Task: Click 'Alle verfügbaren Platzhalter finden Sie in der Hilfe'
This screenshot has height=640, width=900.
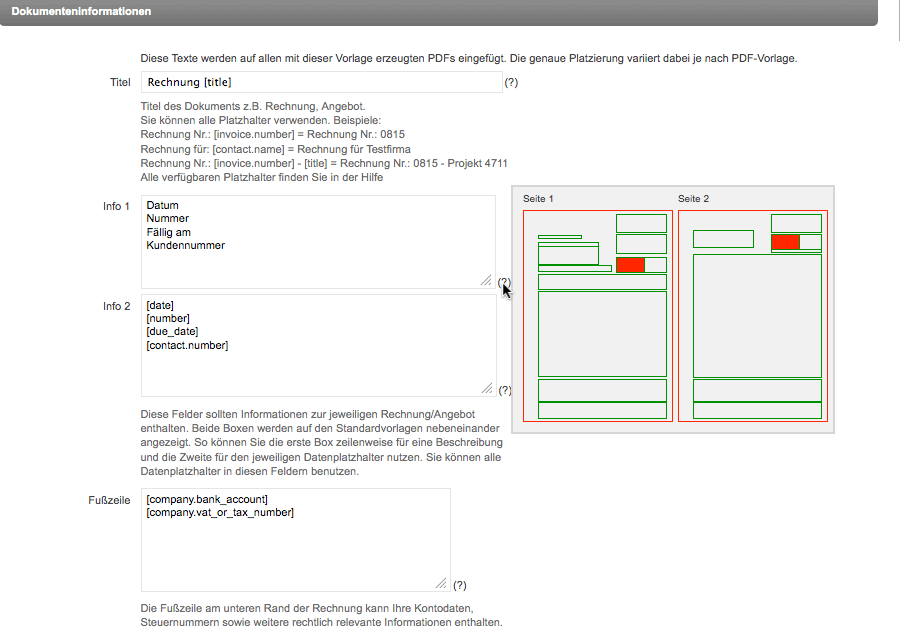Action: coord(262,177)
